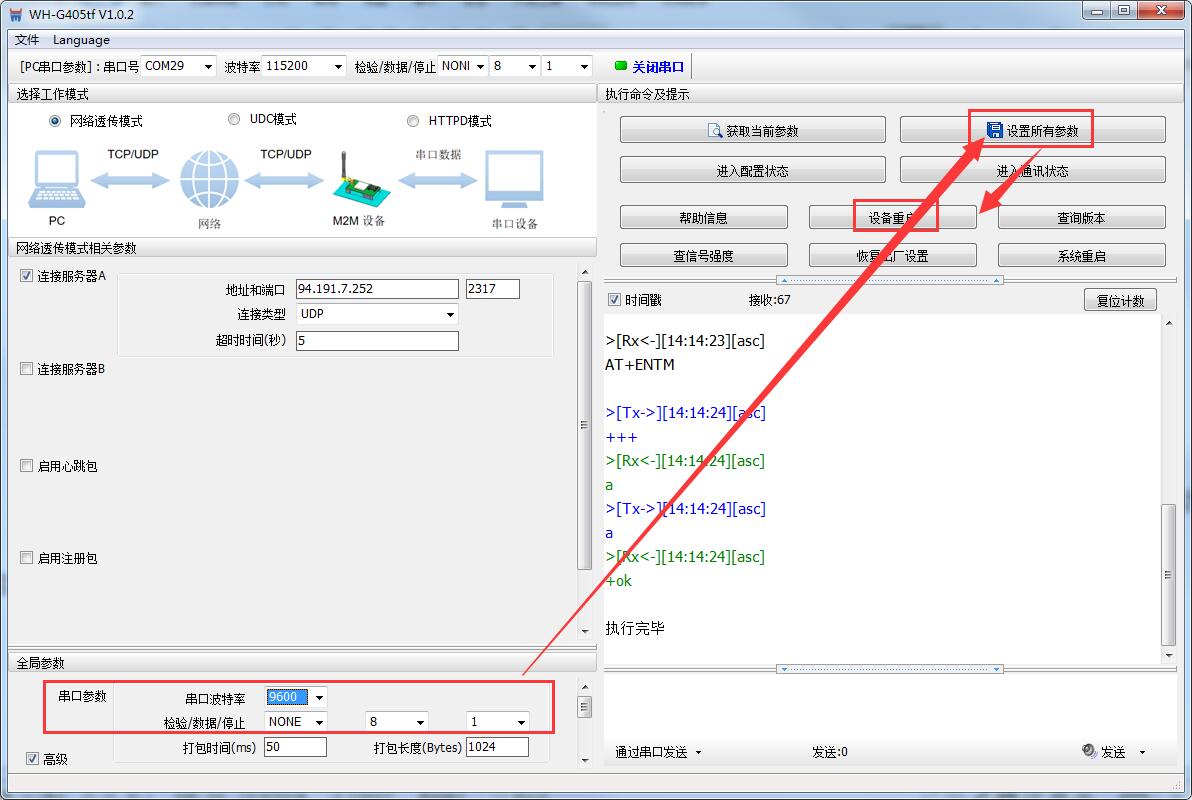
Task: Uncheck the 时间戳 timestamp checkbox
Action: coord(614,300)
